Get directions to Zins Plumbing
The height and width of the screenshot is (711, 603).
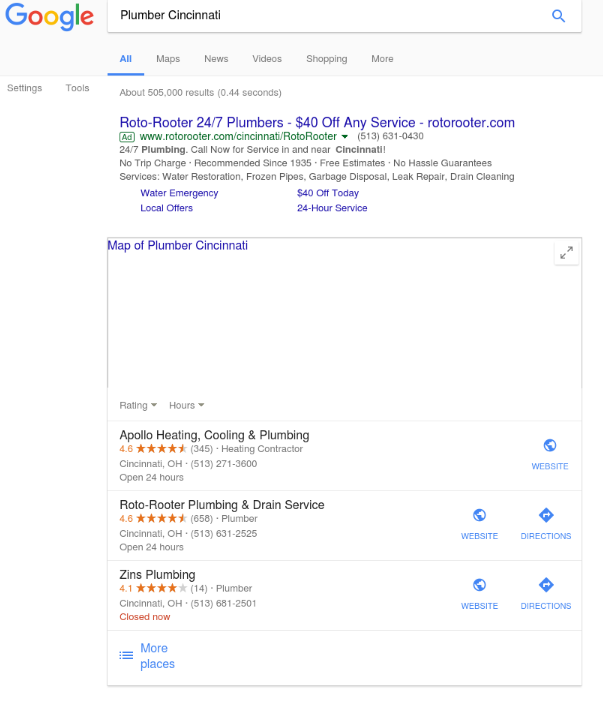coord(546,585)
